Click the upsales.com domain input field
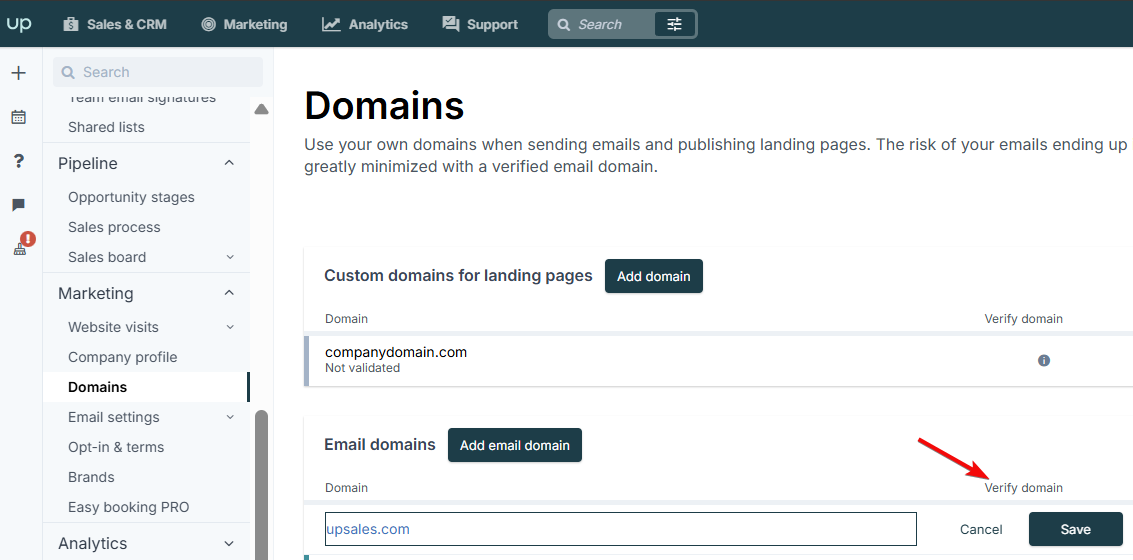Screen dimensions: 1133x560 coord(621,529)
